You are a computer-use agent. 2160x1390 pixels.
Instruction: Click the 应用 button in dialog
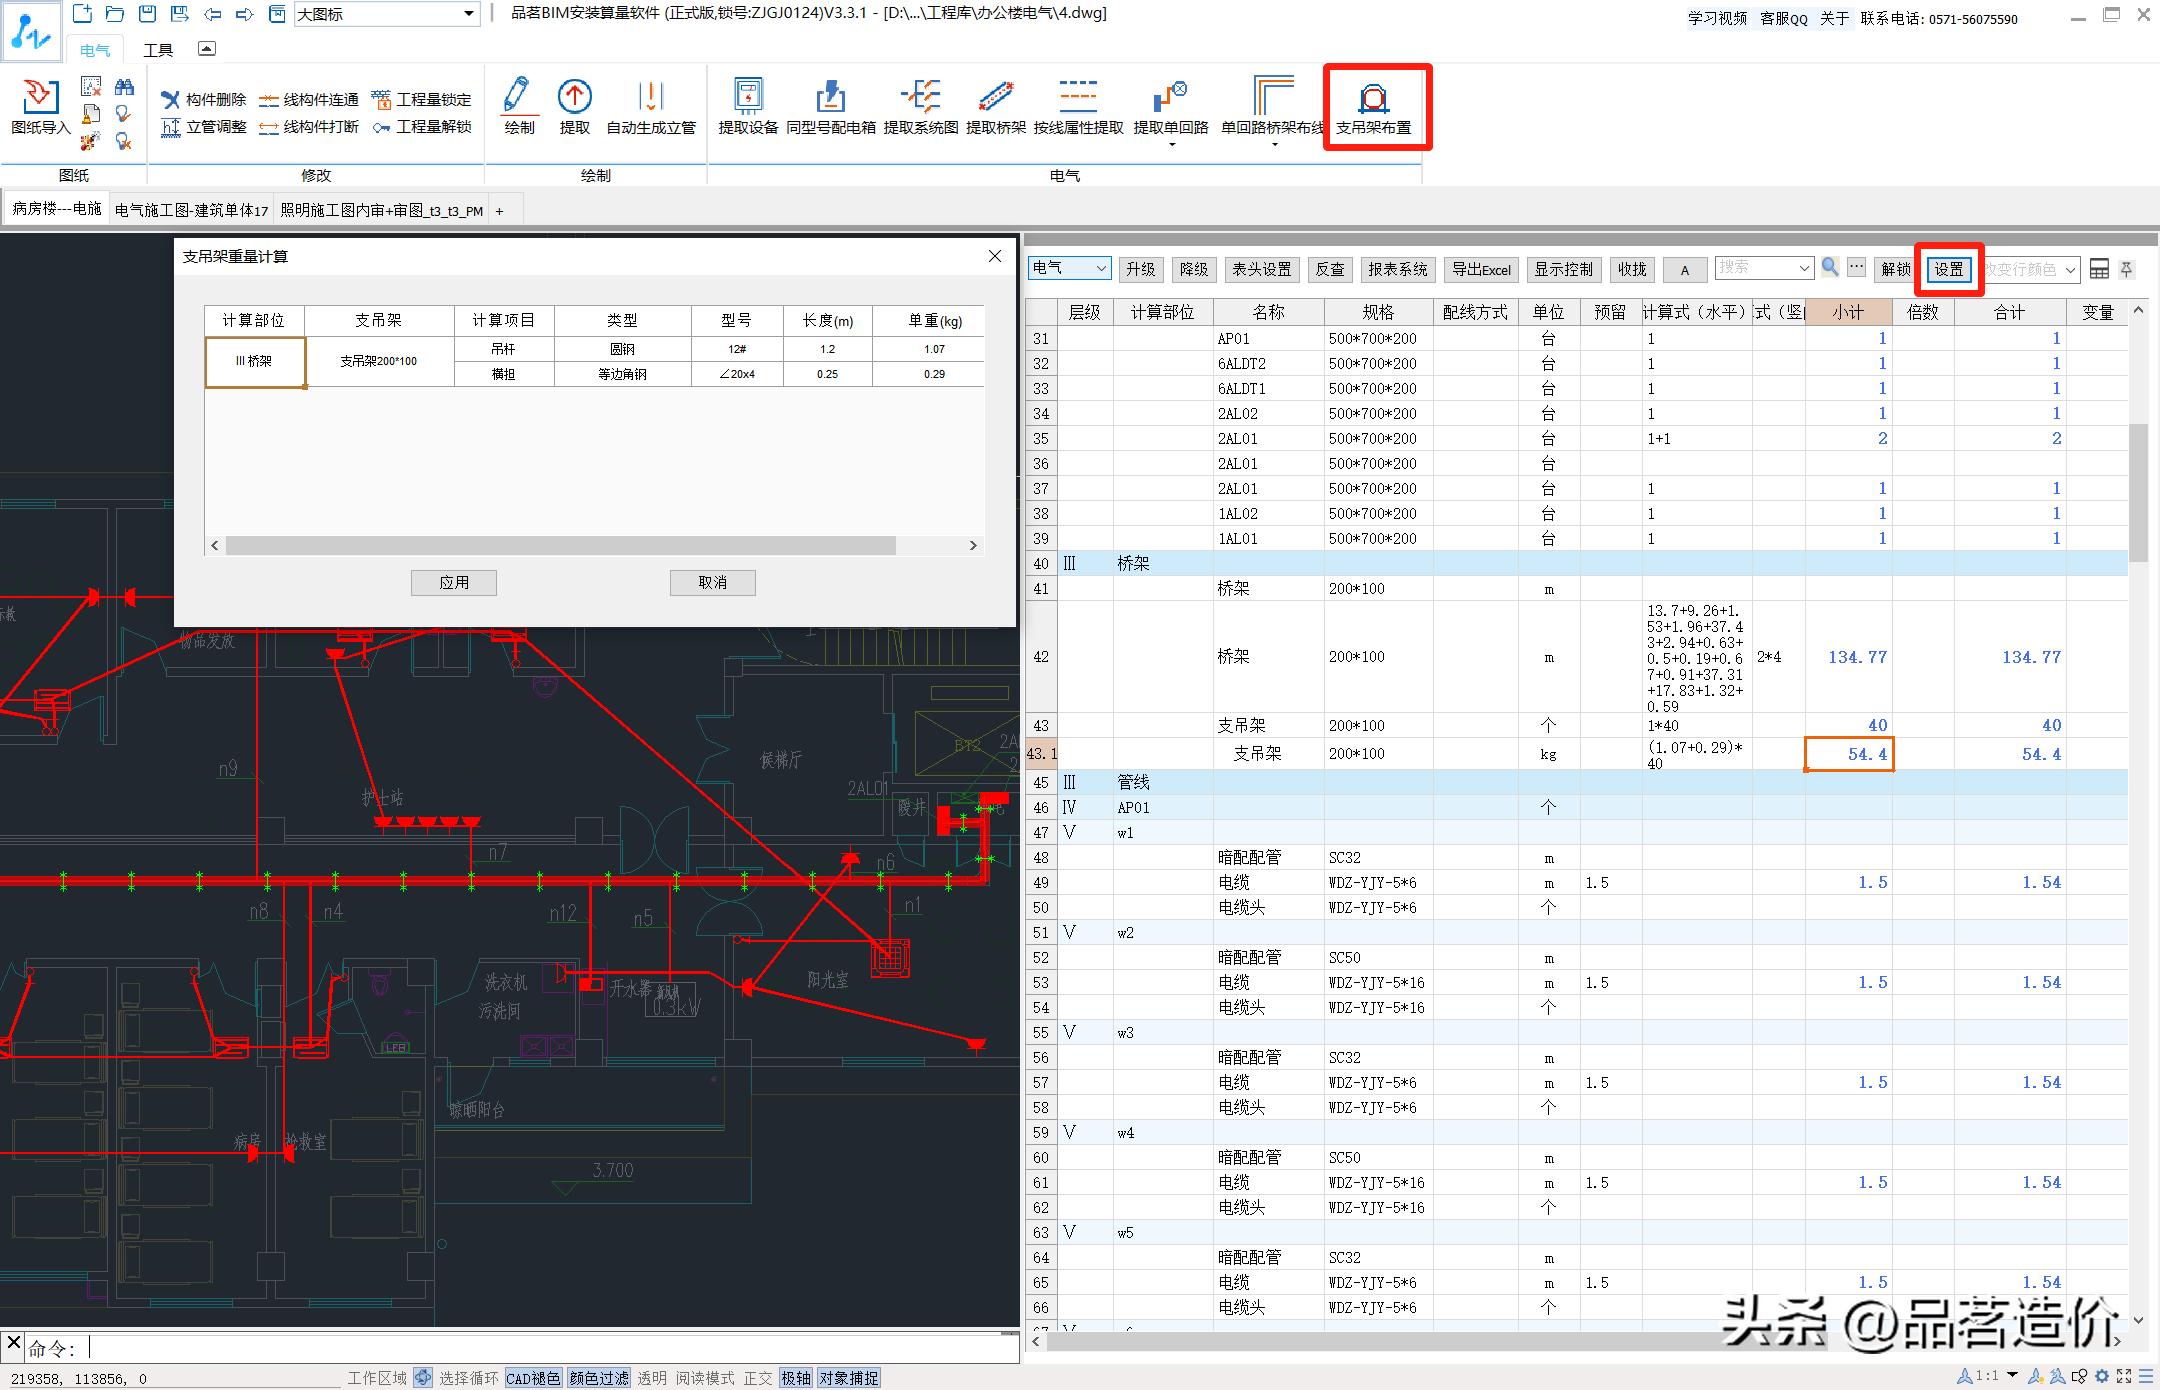tap(453, 582)
